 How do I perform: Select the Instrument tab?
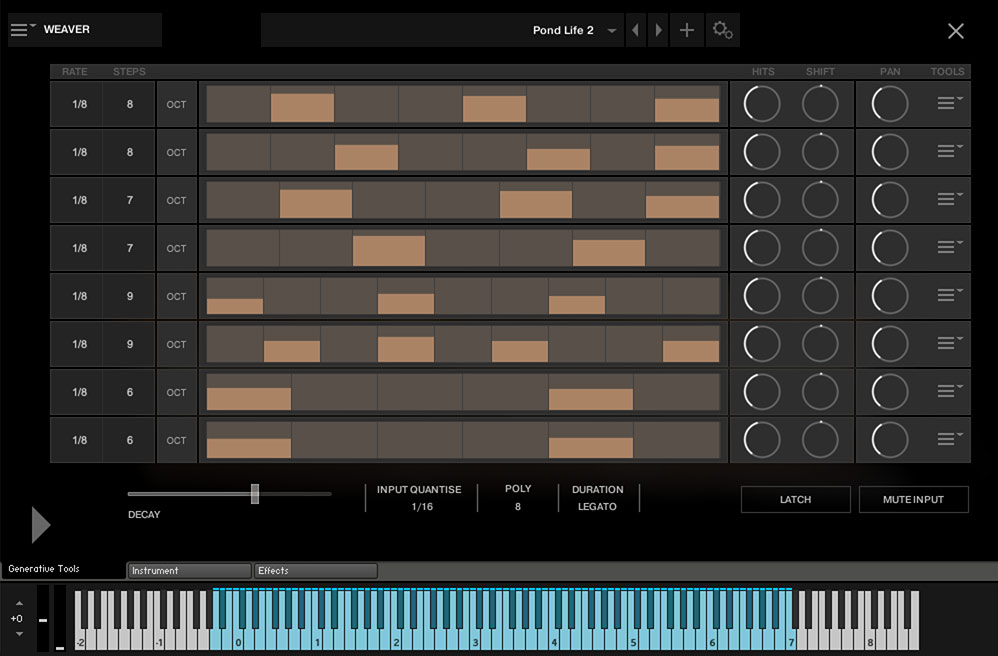[188, 570]
